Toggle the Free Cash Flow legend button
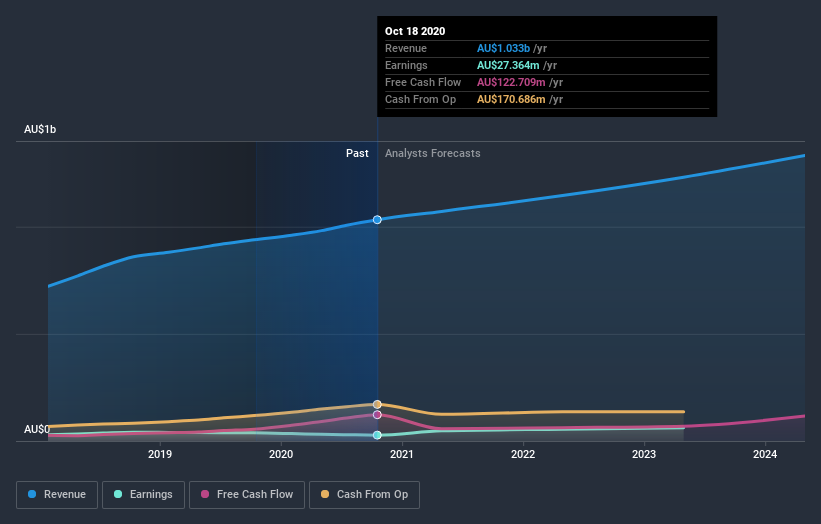Viewport: 821px width, 524px height. tap(247, 495)
